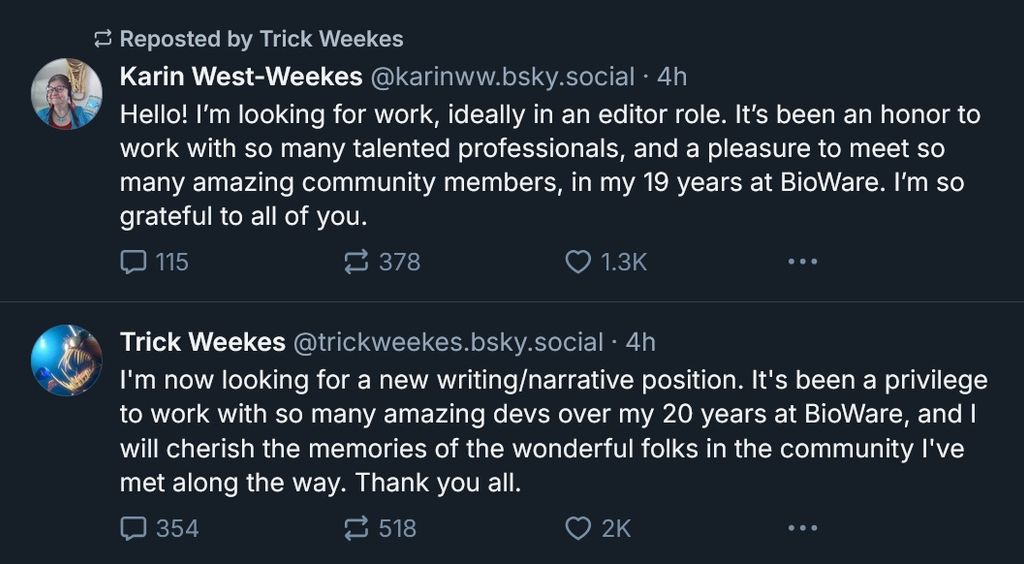Image resolution: width=1024 pixels, height=564 pixels.
Task: Click the Reposted by Trick Weekes label
Action: 261,39
